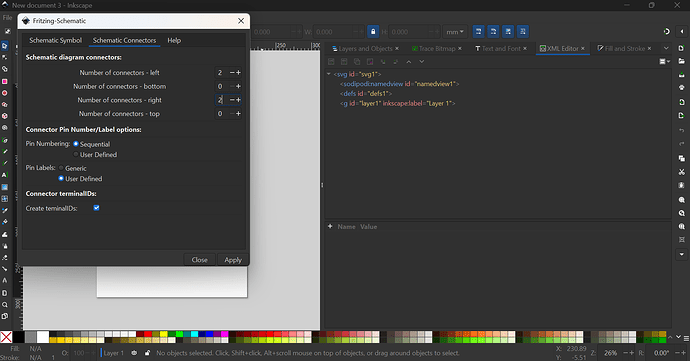Toggle Layer 1 visibility eye in status bar

coord(134,353)
